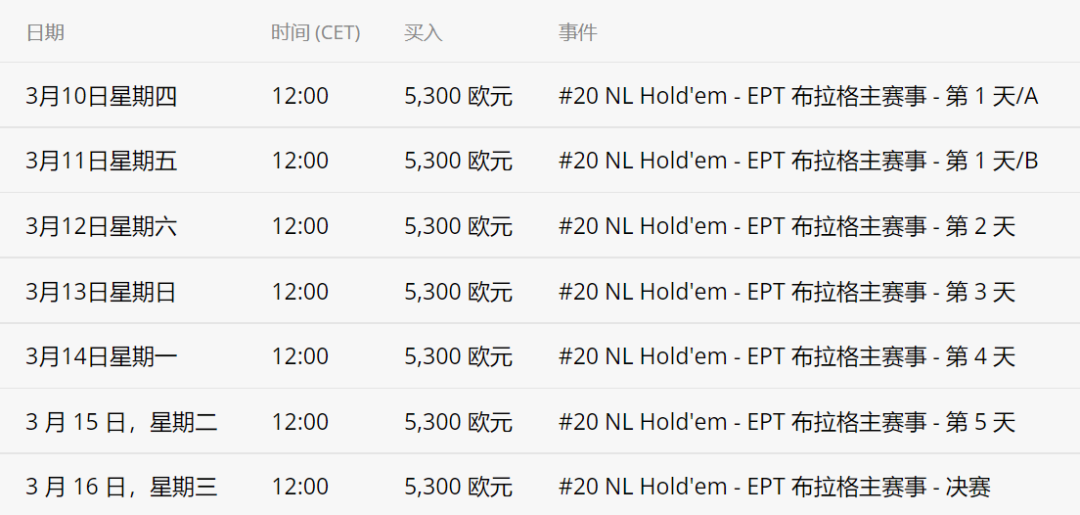Open the 第 5 天 main event entry

pyautogui.click(x=787, y=421)
